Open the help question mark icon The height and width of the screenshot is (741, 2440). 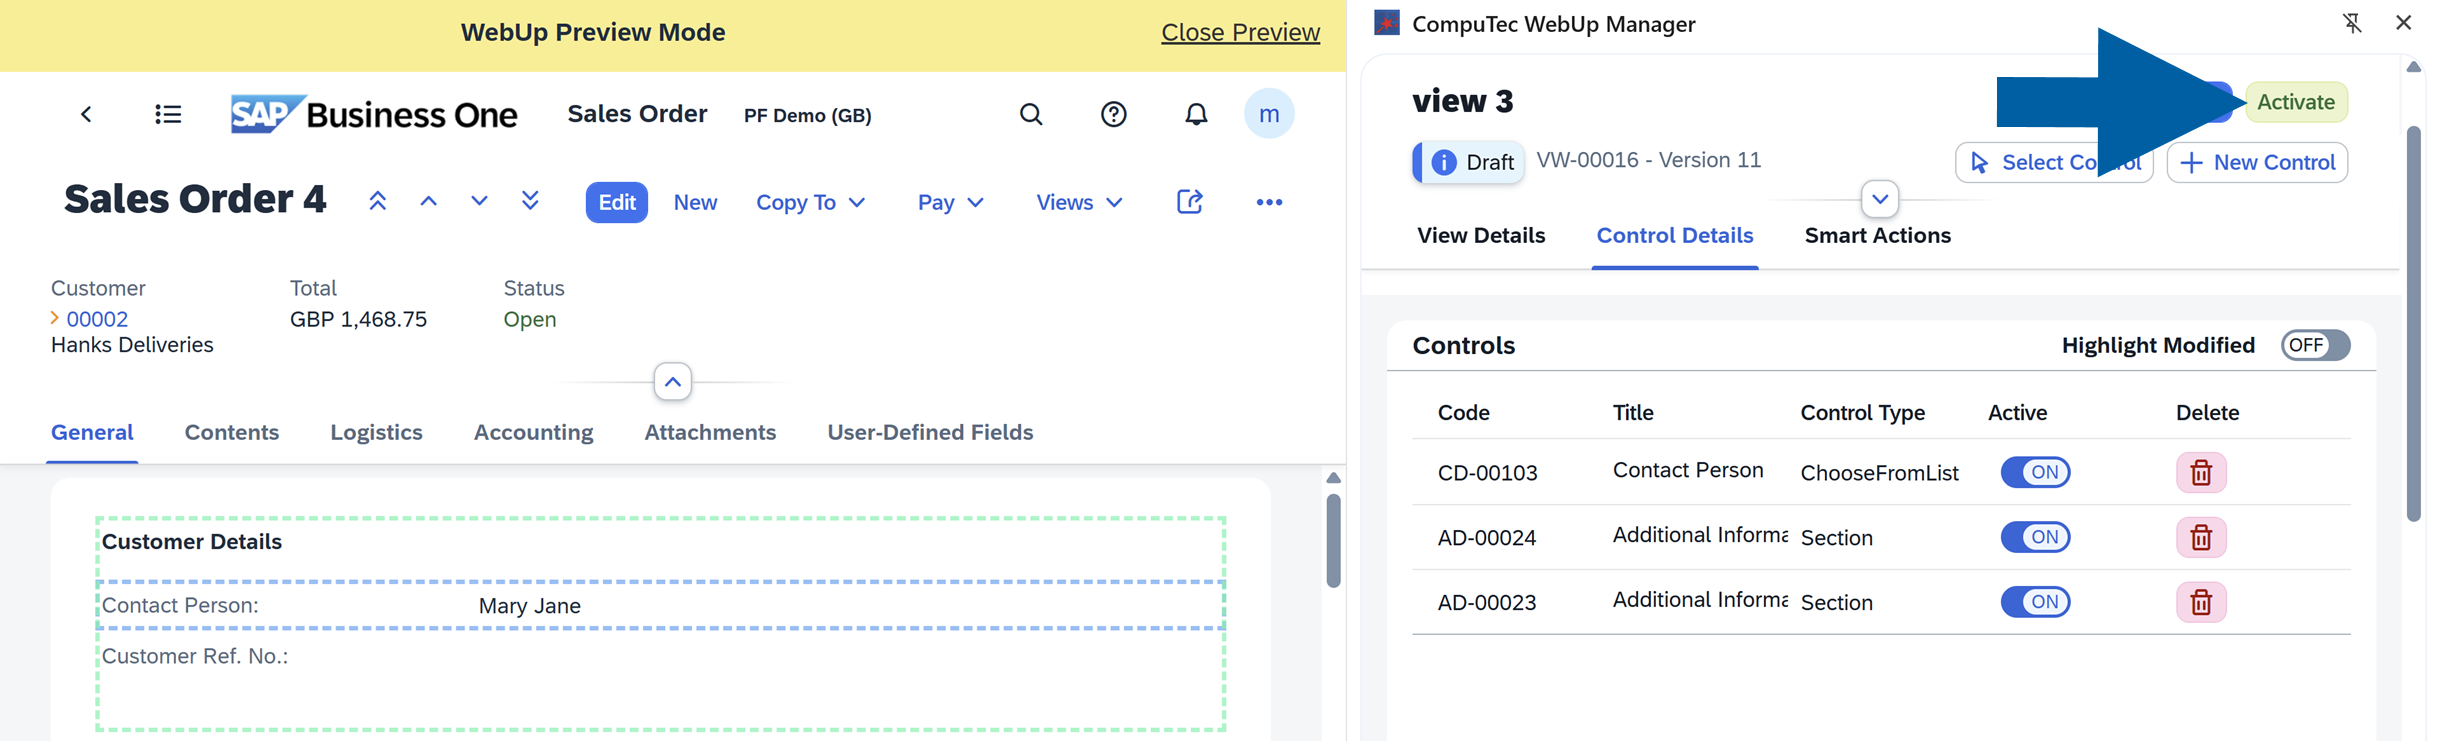(1113, 114)
